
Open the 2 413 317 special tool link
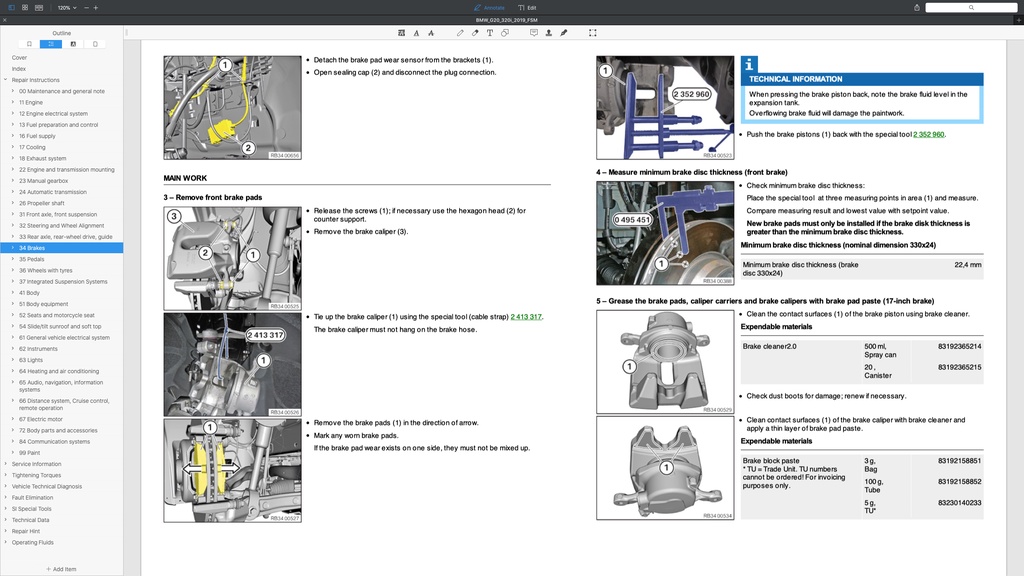(526, 316)
